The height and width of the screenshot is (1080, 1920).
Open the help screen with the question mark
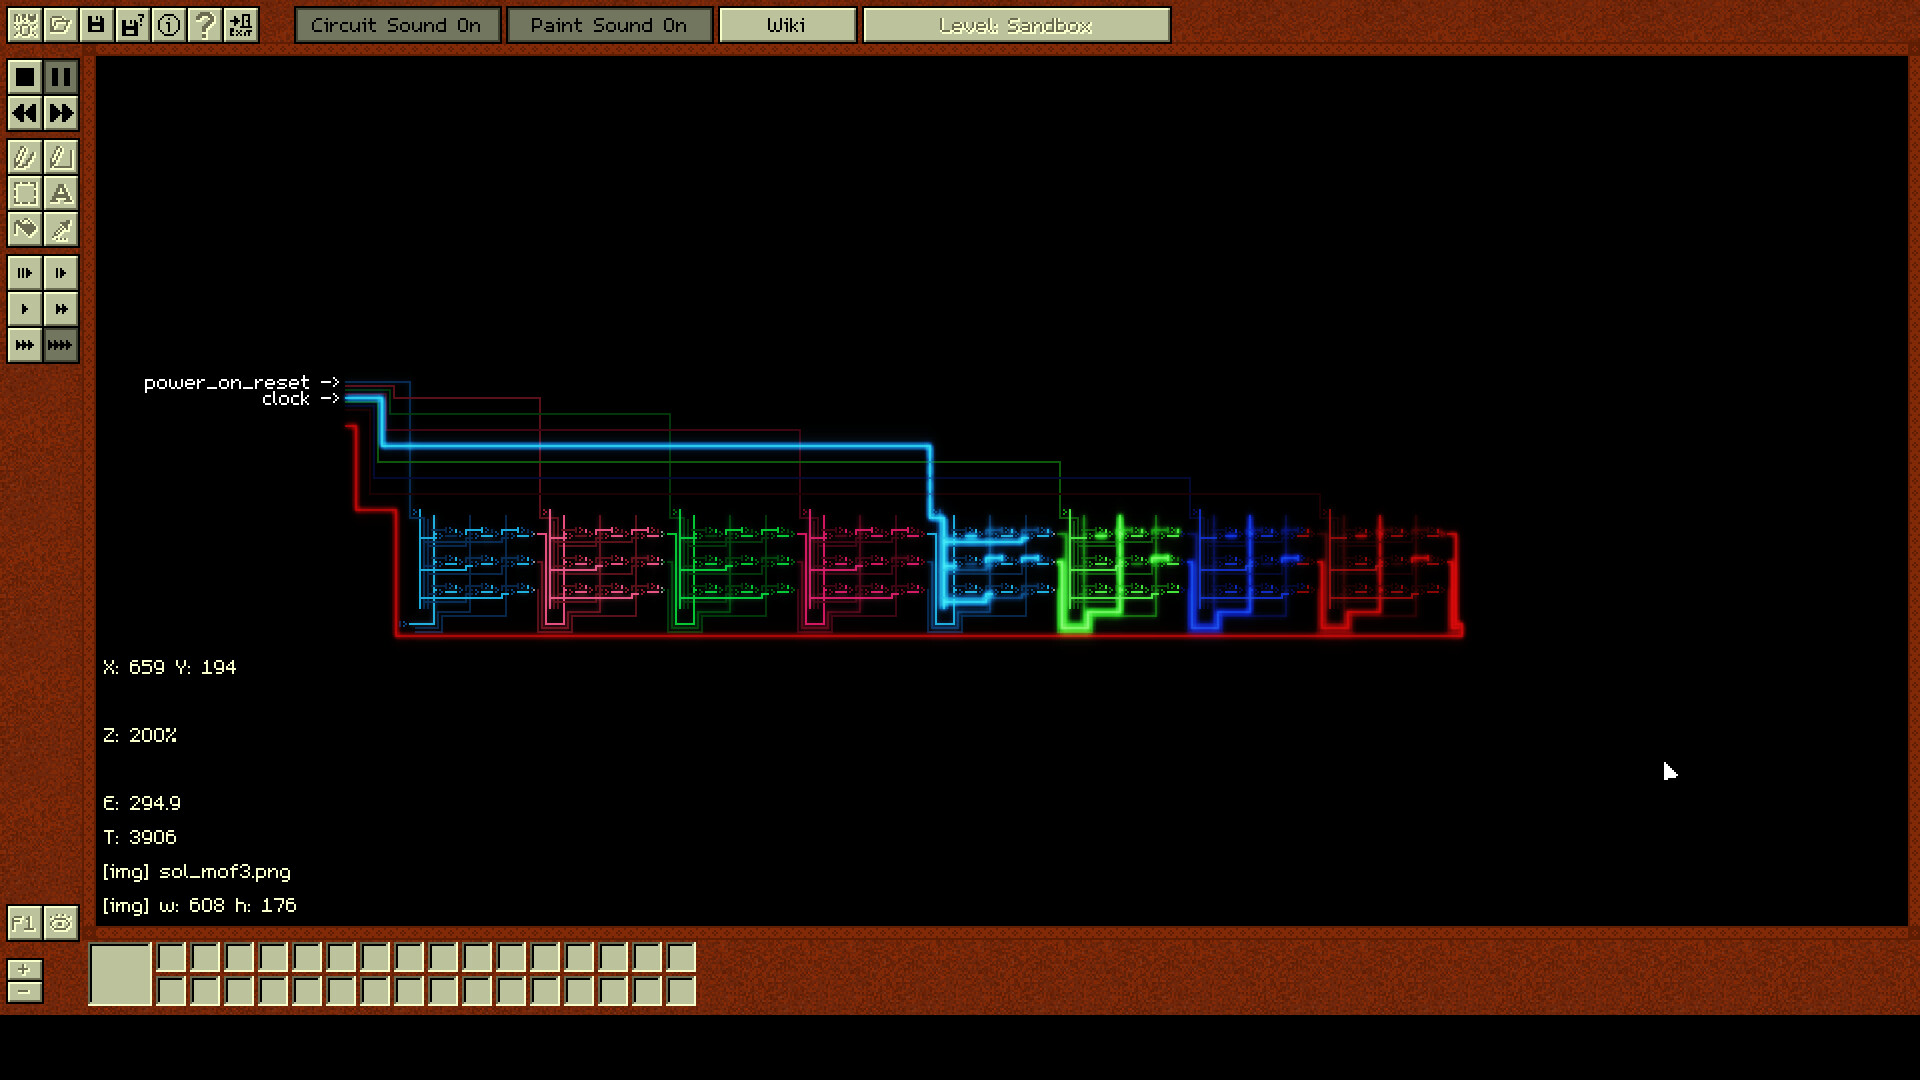tap(204, 25)
